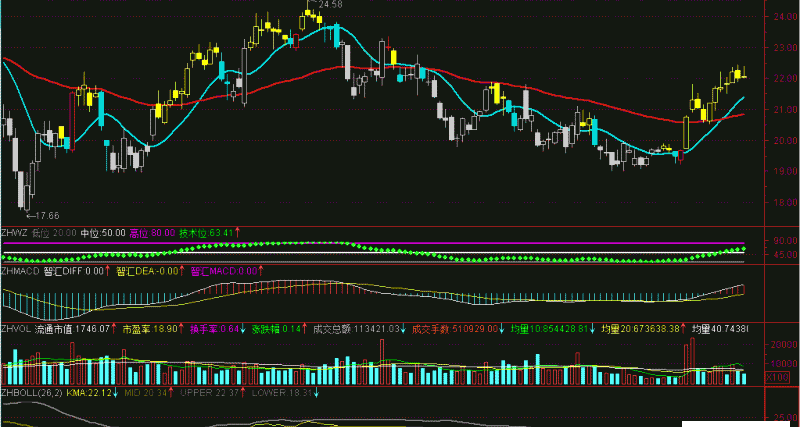Click the up arrow after 智汇MACD value
The height and width of the screenshot is (427, 800).
click(261, 271)
